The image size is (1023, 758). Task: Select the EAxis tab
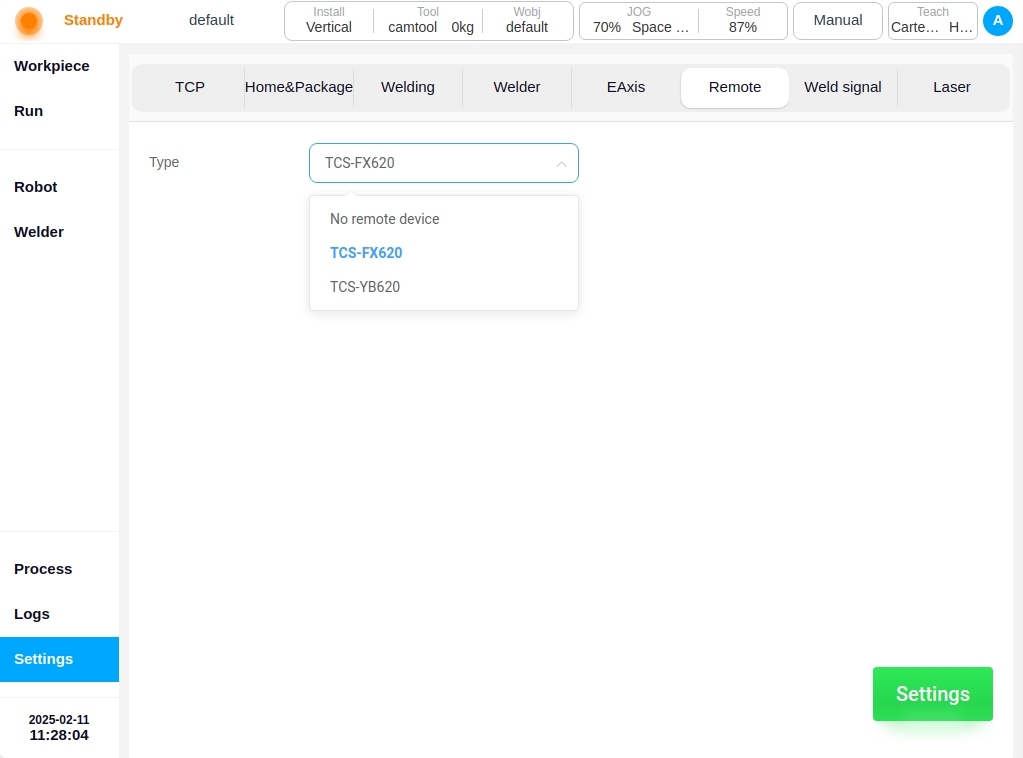pos(626,87)
